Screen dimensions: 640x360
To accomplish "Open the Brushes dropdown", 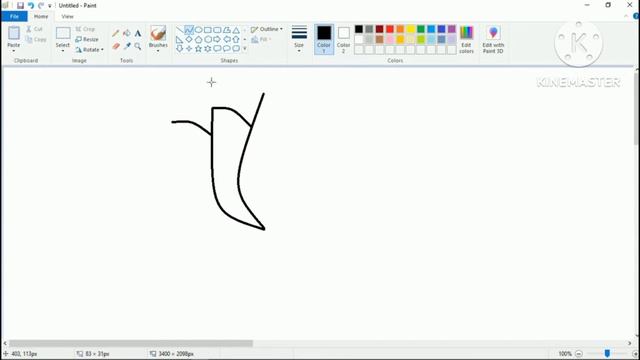I will pyautogui.click(x=158, y=51).
